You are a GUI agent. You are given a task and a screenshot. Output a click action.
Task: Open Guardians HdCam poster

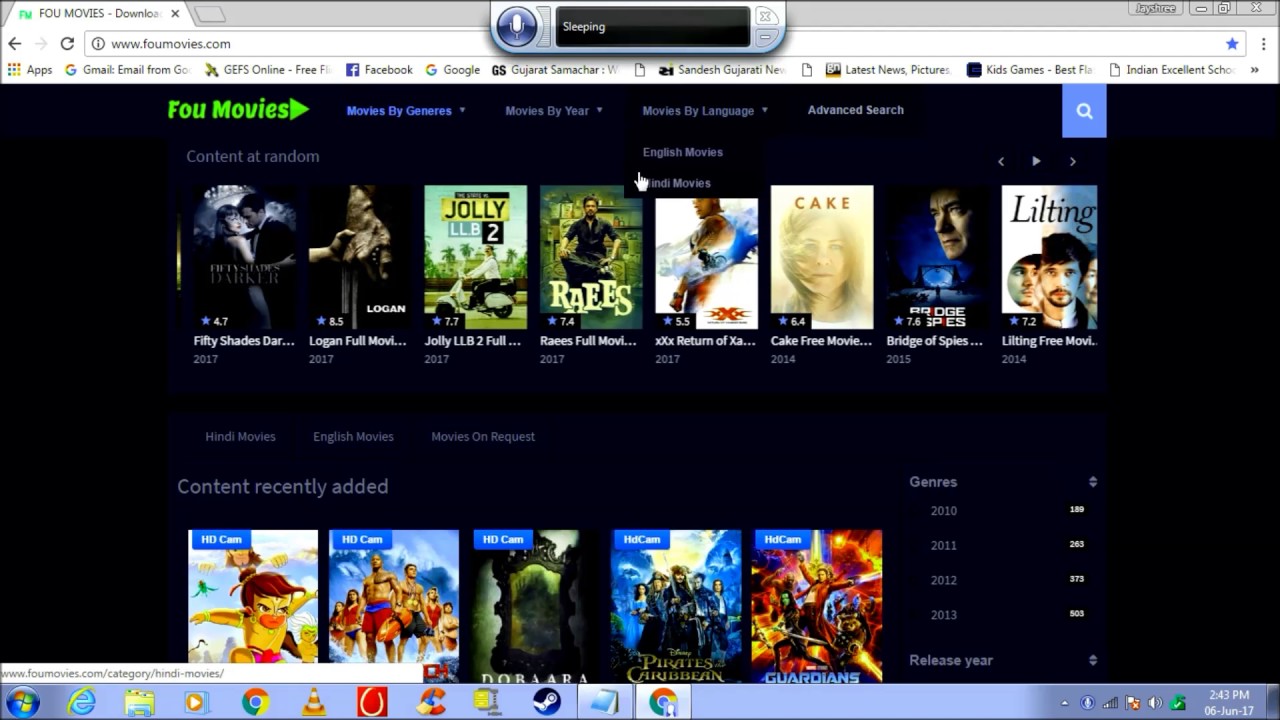[x=817, y=606]
